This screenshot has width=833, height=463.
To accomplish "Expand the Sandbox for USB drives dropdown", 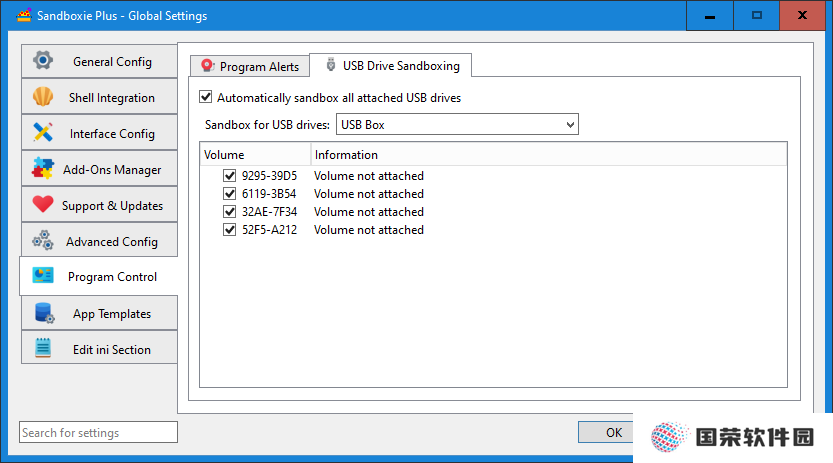I will [457, 124].
